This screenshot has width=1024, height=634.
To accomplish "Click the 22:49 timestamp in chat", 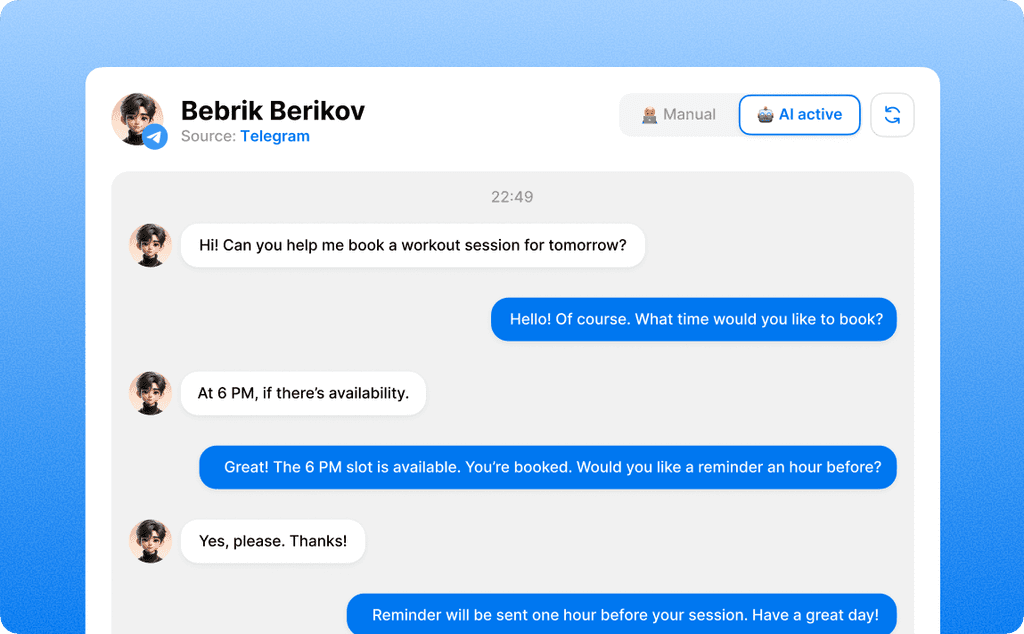I will (x=512, y=197).
